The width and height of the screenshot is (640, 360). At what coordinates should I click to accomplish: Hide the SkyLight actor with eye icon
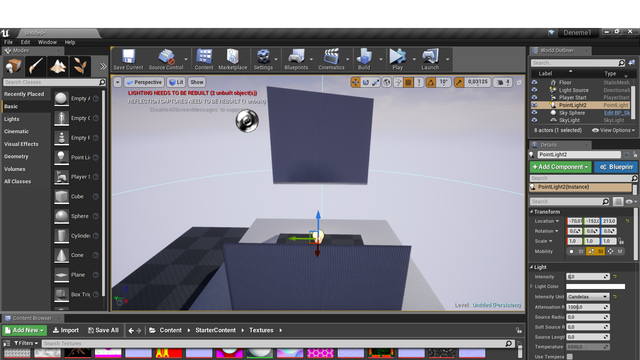pyautogui.click(x=534, y=120)
